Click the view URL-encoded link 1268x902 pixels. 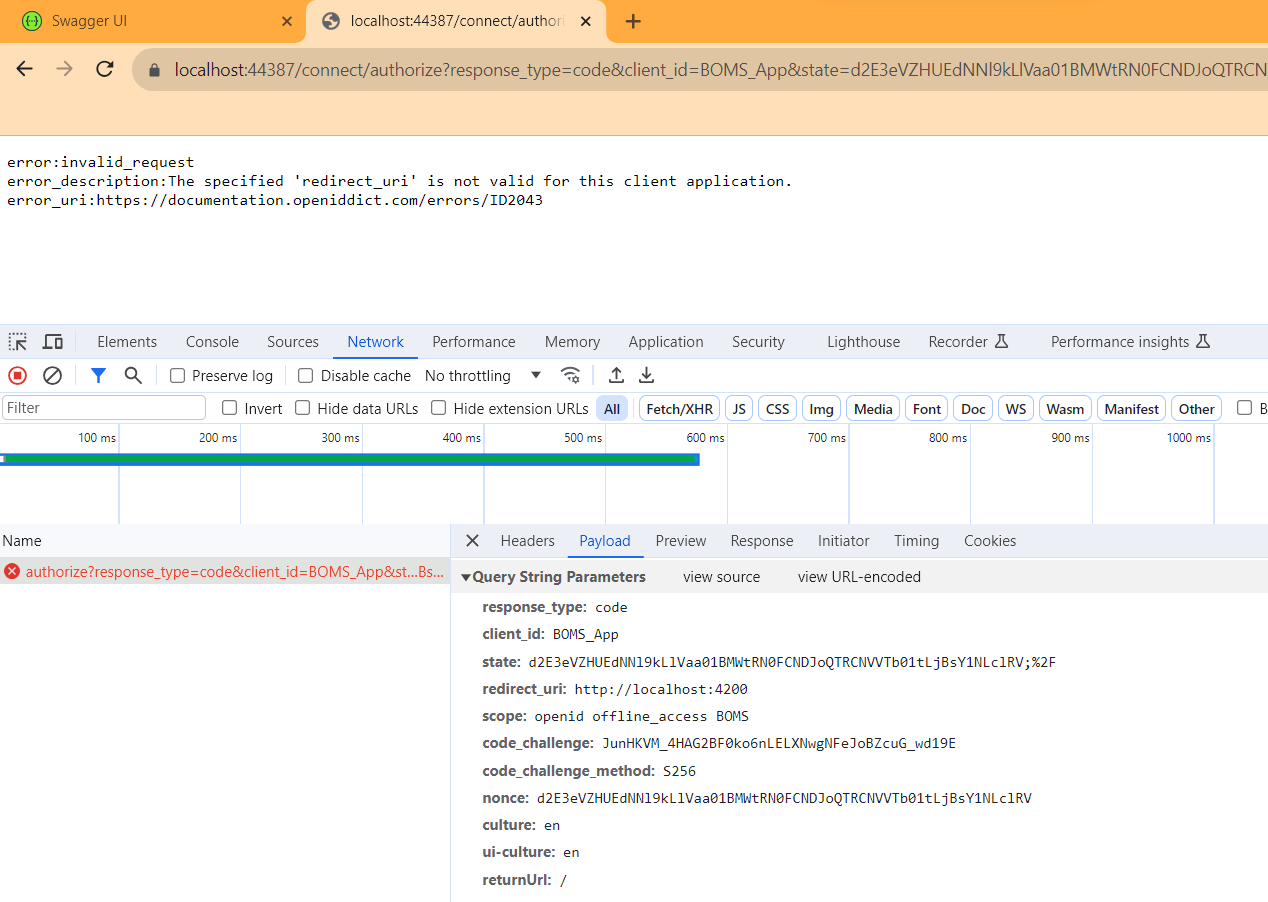[859, 577]
